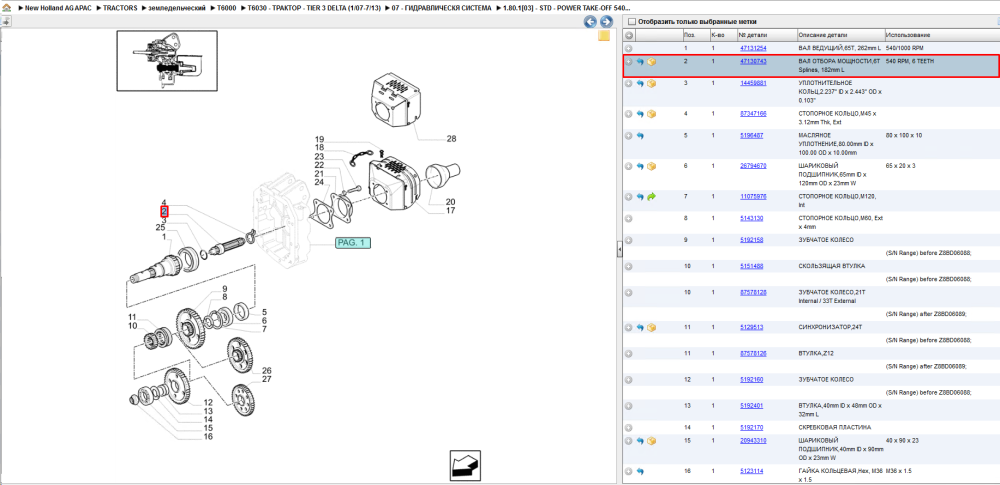Click blue replacement arrow for part 11075976
This screenshot has height=485, width=1000.
640,197
